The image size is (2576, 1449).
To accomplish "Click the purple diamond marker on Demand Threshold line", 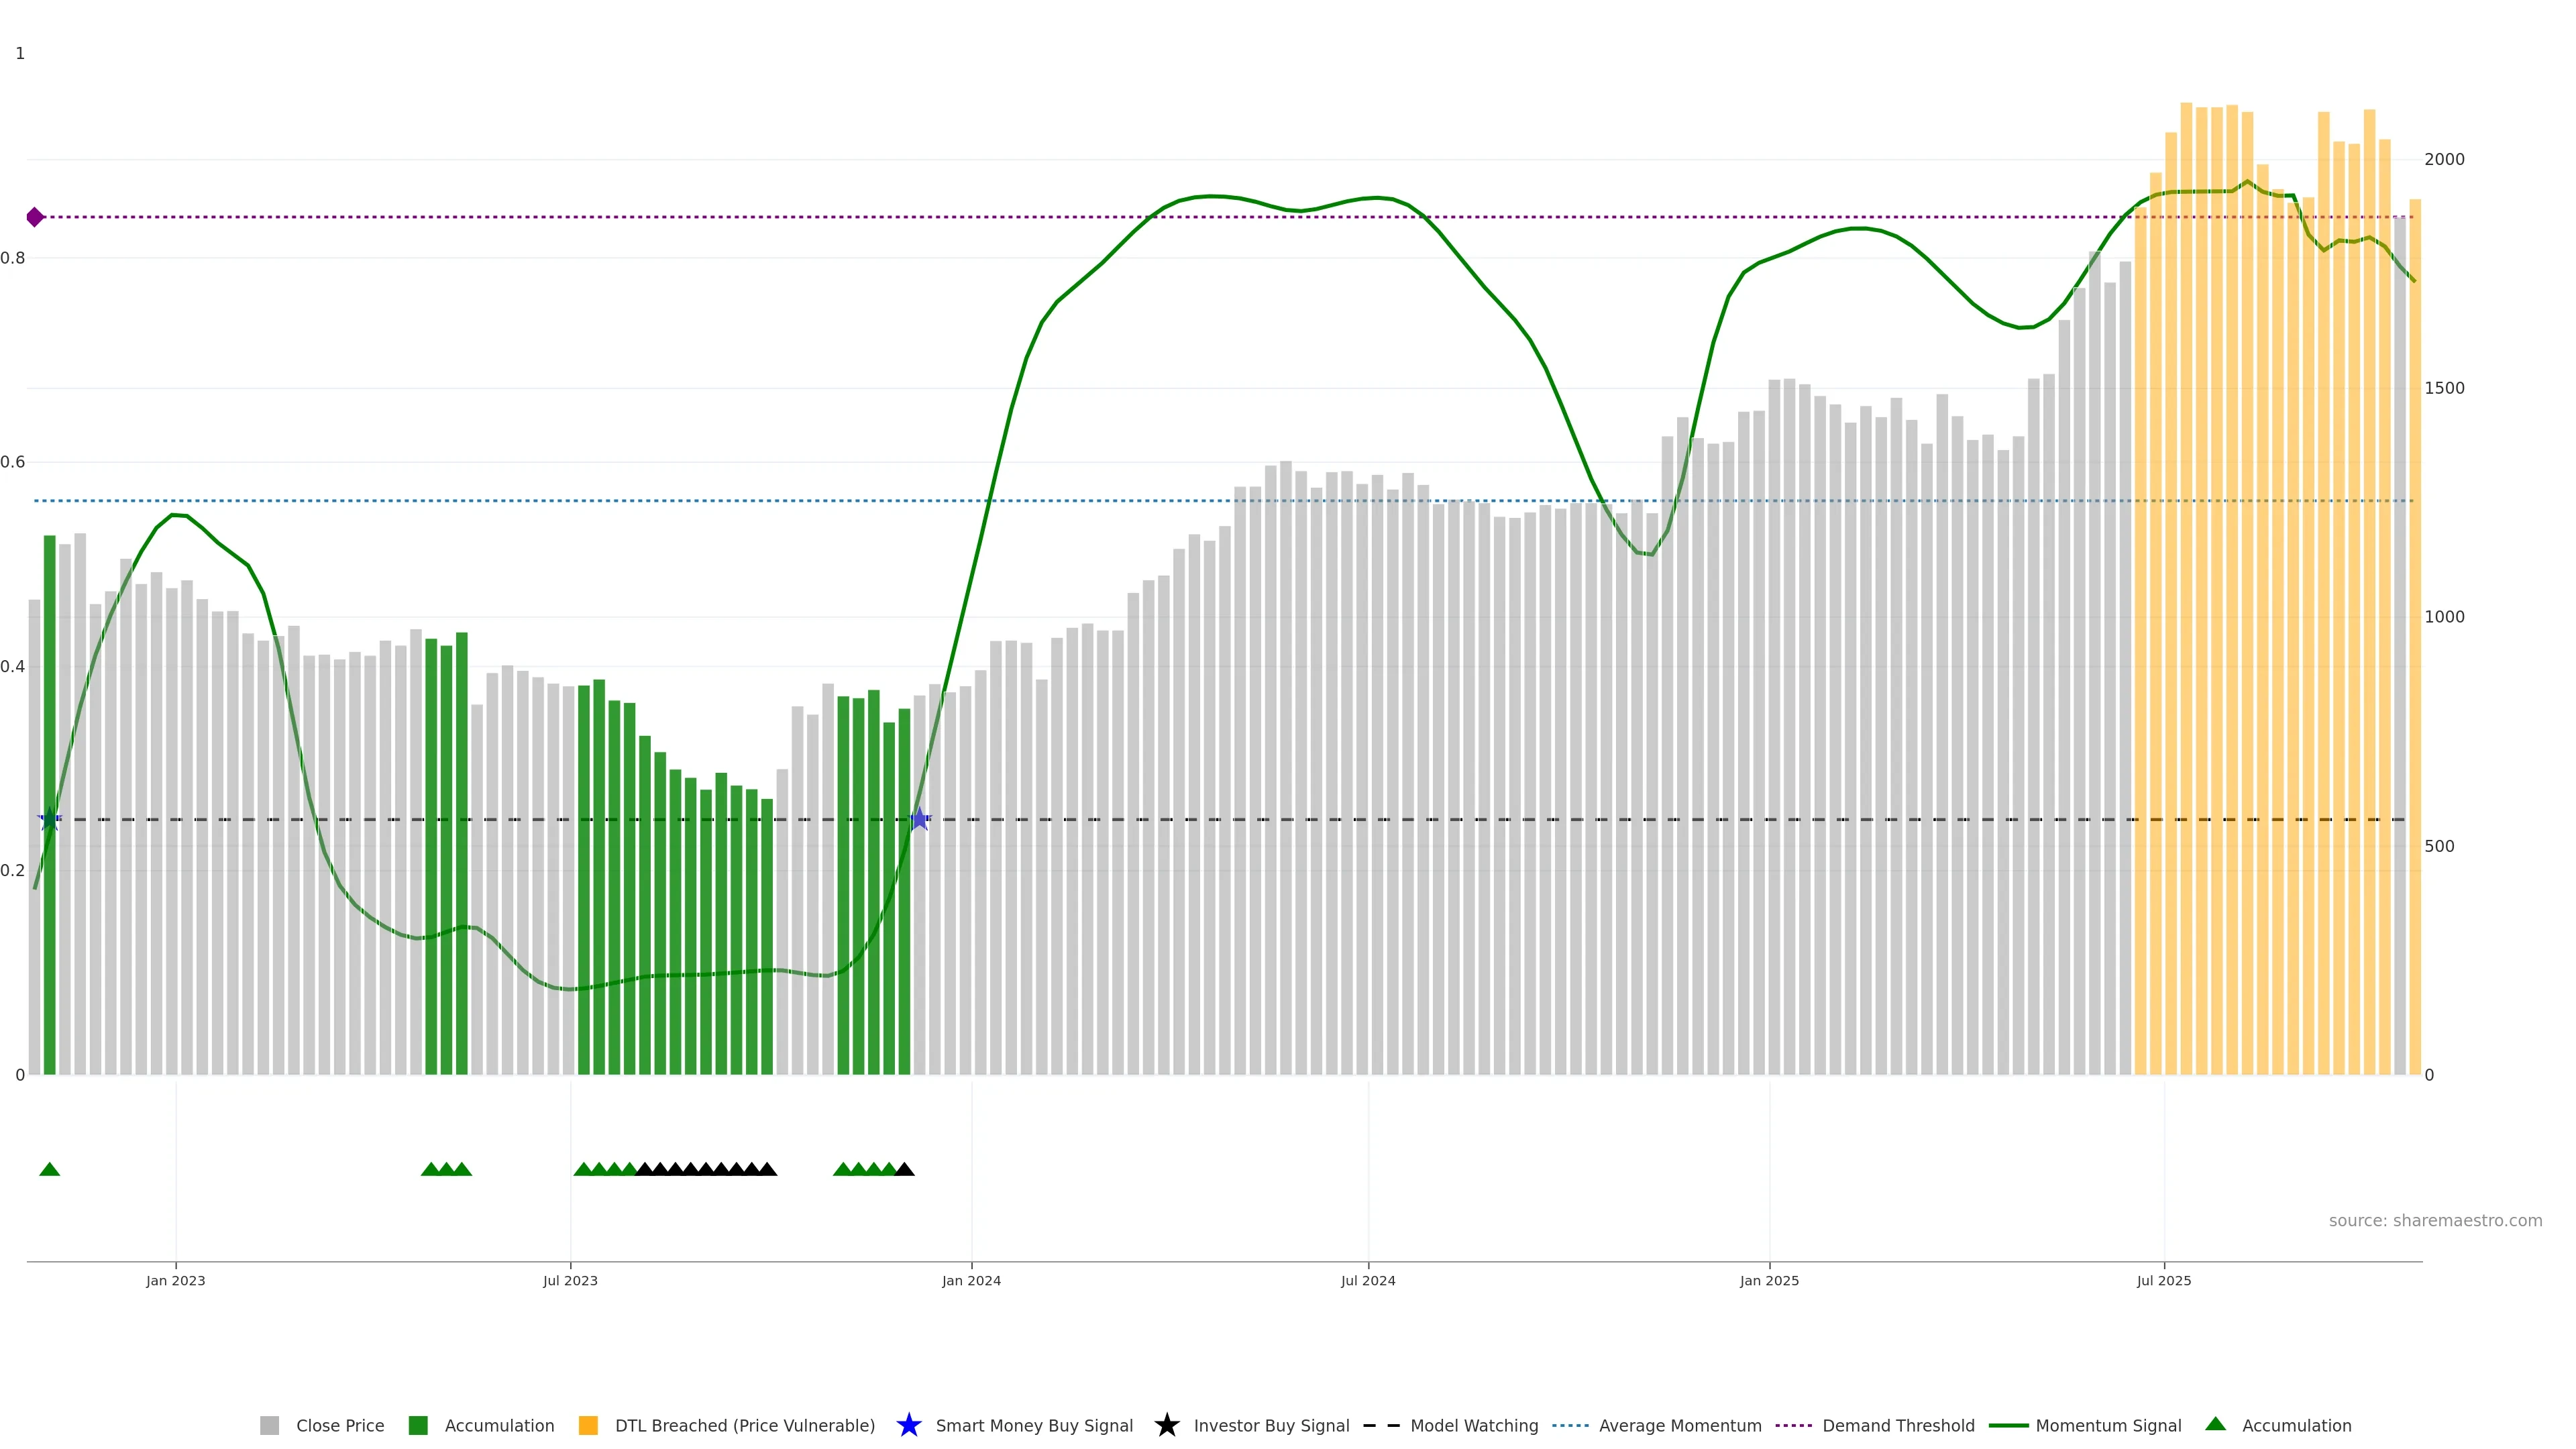I will click(35, 217).
